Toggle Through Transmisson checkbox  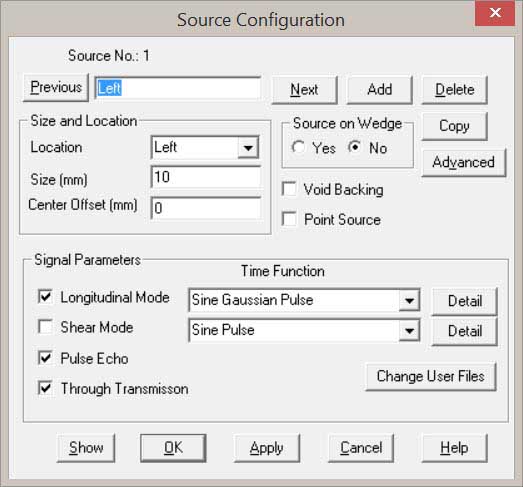(x=45, y=388)
